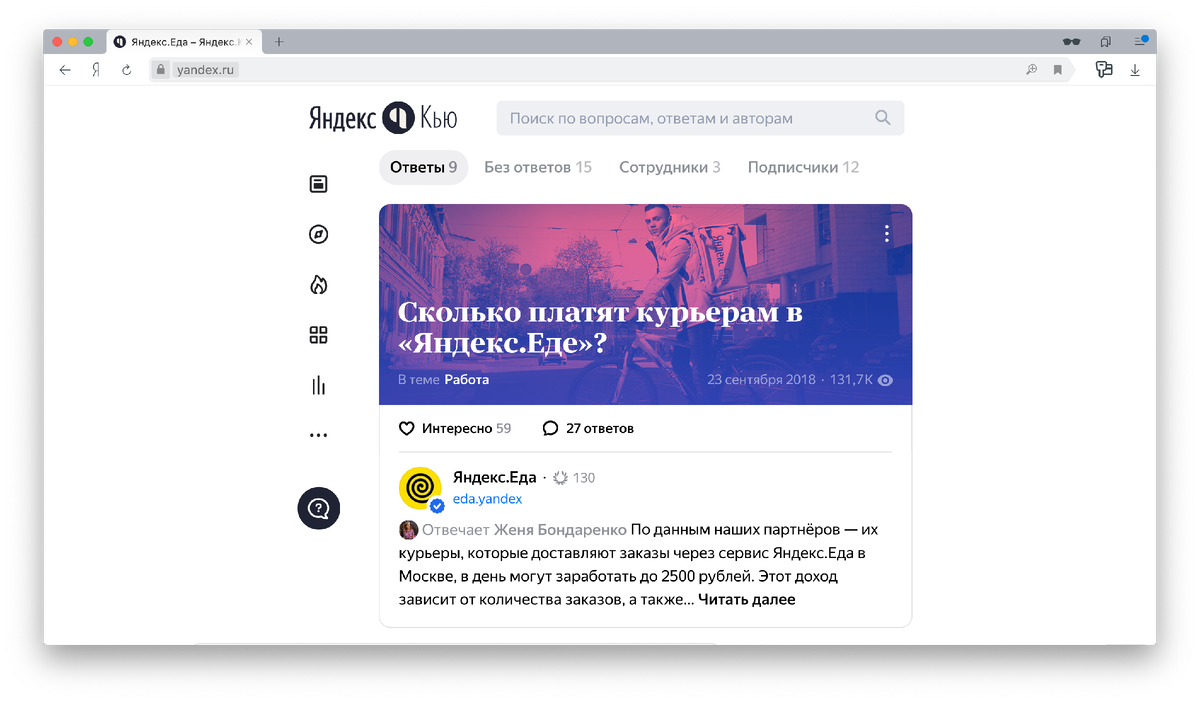Open the Яндекс.Еда author name
Image resolution: width=1200 pixels, height=702 pixels.
click(495, 477)
